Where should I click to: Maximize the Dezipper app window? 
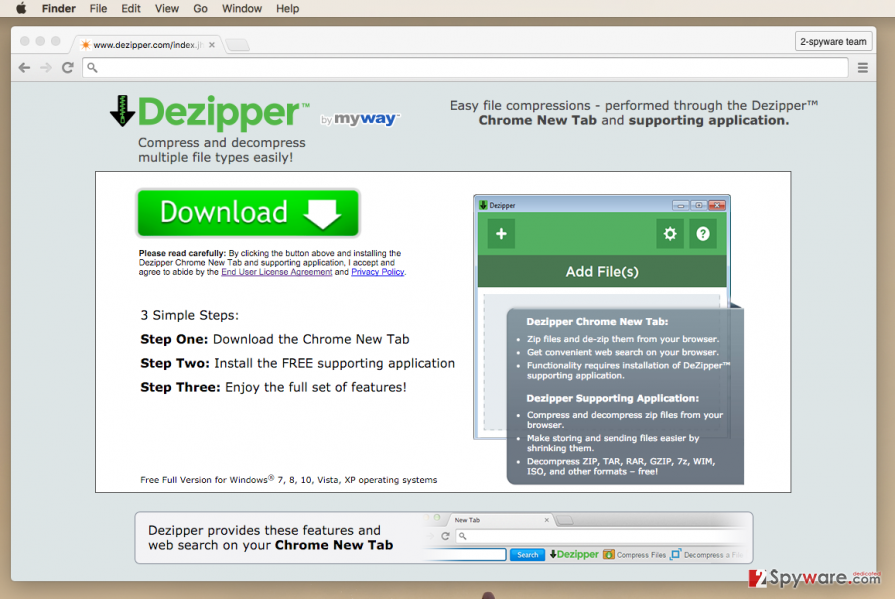click(x=698, y=205)
